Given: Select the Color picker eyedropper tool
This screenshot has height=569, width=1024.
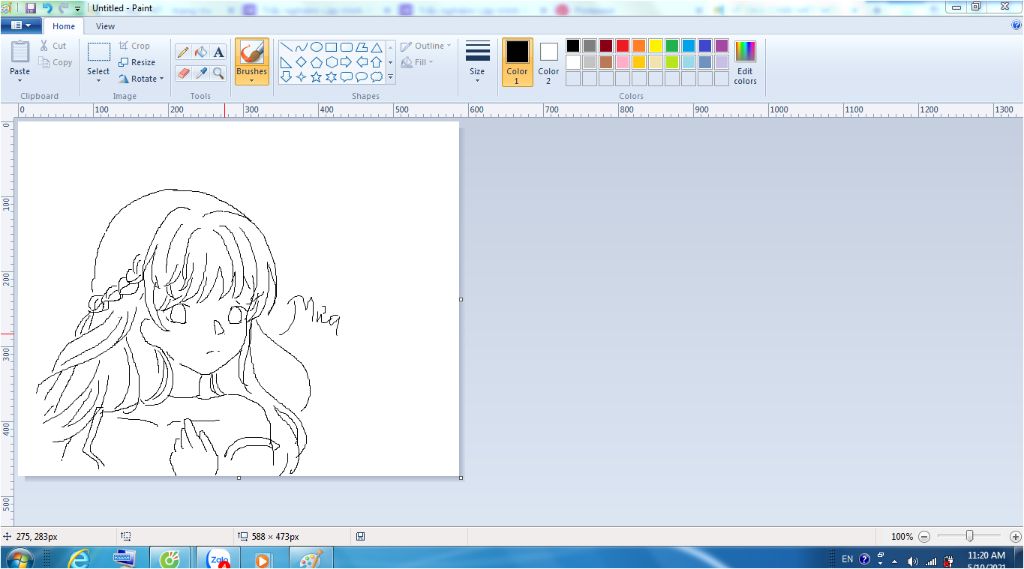Looking at the screenshot, I should pos(201,73).
